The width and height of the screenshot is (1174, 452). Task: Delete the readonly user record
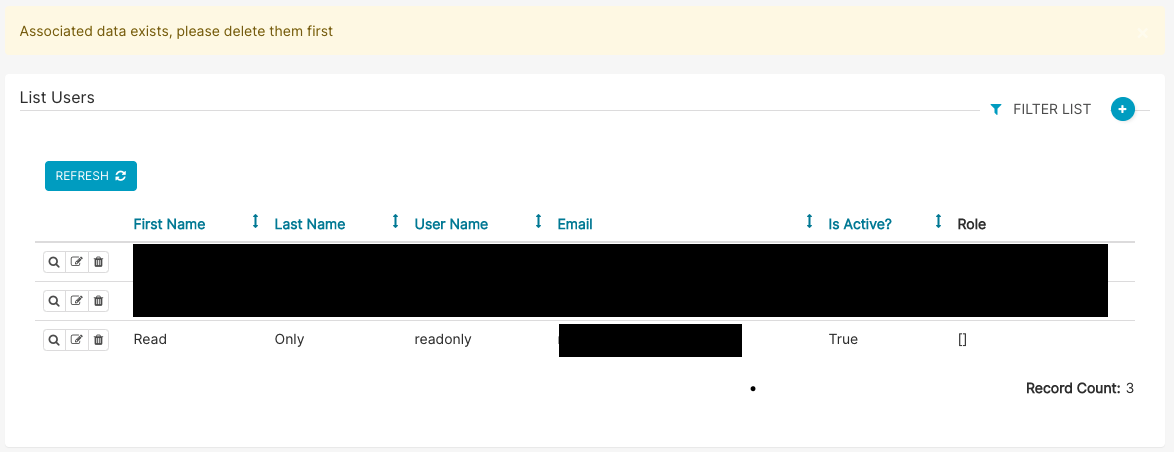click(x=98, y=340)
